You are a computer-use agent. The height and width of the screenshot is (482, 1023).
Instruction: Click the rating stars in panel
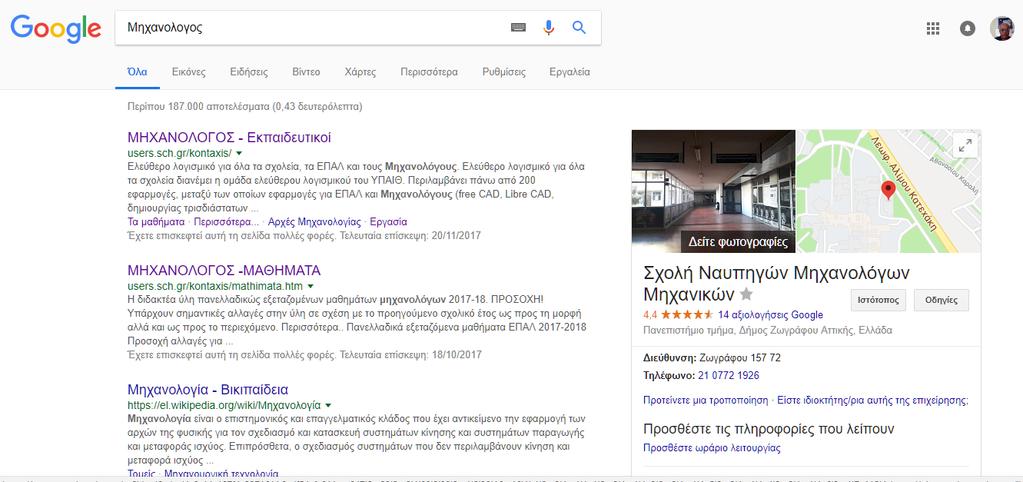(x=687, y=314)
